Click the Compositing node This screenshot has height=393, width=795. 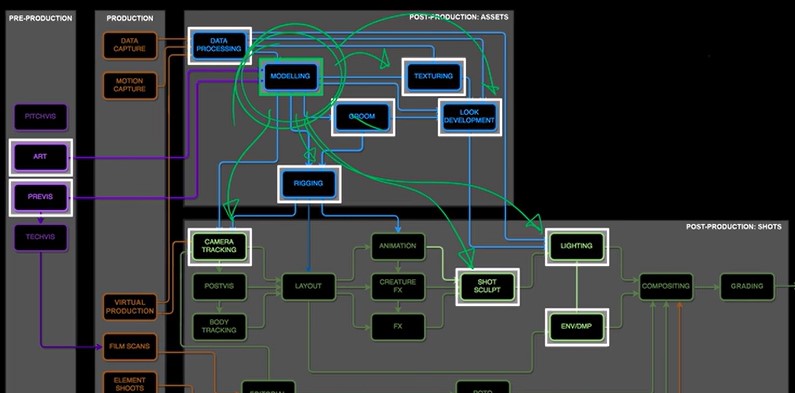pyautogui.click(x=666, y=287)
